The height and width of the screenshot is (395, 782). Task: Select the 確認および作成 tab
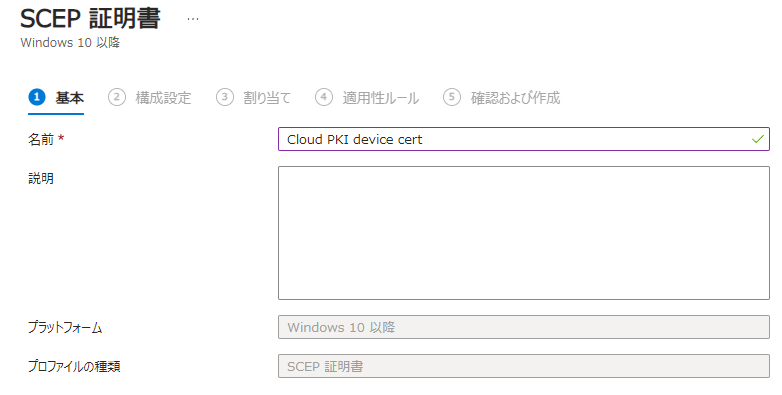[x=515, y=98]
